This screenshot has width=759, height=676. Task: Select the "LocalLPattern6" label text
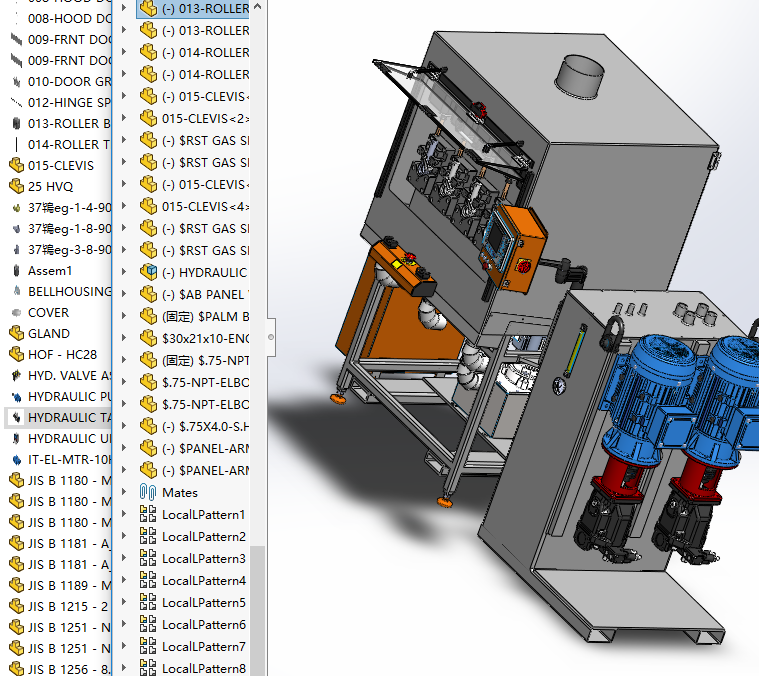click(x=204, y=625)
